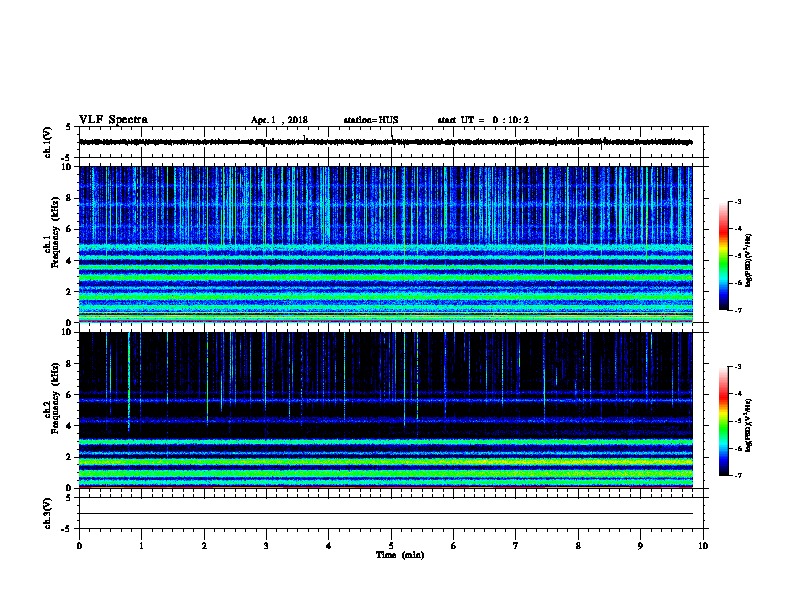Click time axis tick label "2"

[x=204, y=546]
